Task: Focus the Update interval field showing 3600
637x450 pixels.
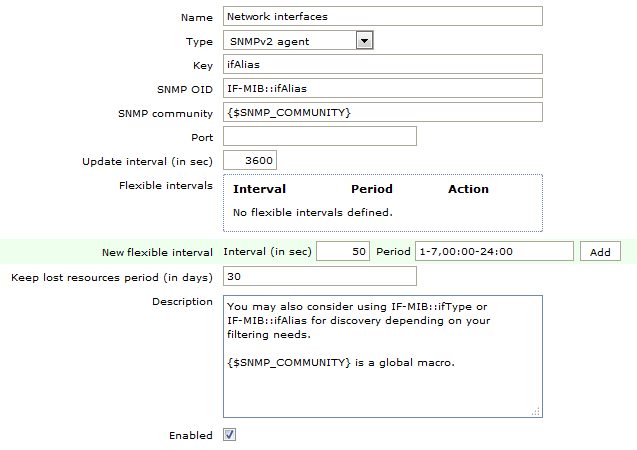Action: [250, 161]
